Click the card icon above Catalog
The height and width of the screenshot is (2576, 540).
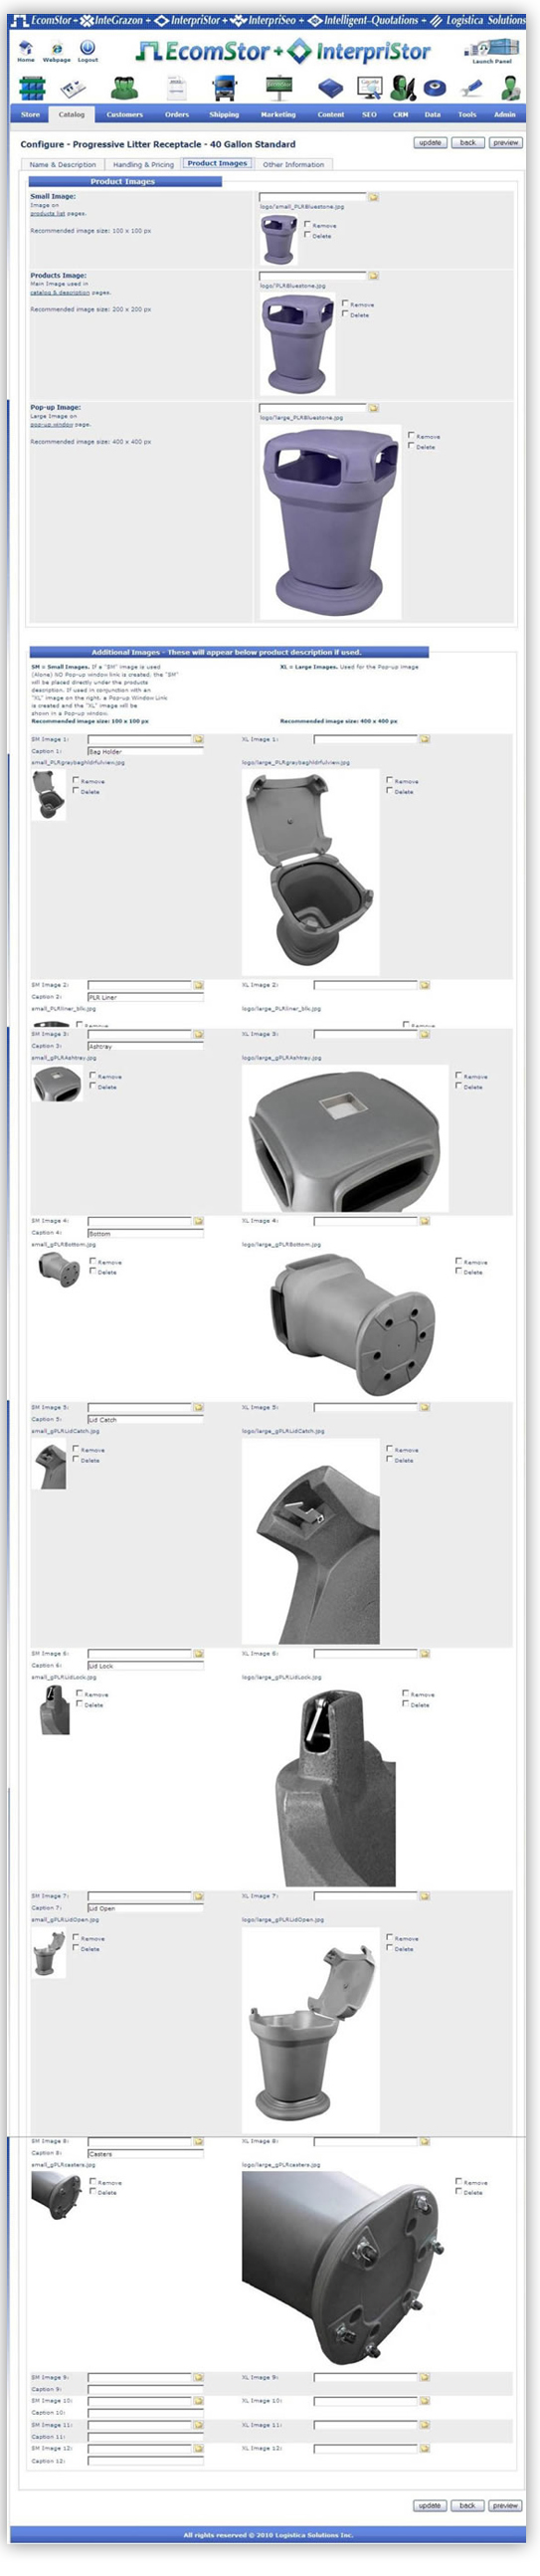click(x=72, y=90)
